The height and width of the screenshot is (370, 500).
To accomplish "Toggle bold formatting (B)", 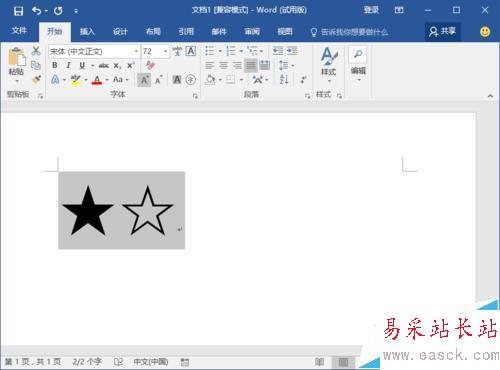I will 55,65.
